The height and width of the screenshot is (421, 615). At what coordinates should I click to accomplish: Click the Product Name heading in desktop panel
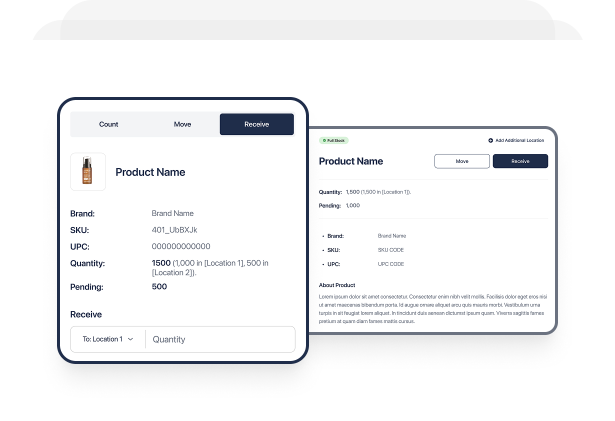(x=350, y=161)
